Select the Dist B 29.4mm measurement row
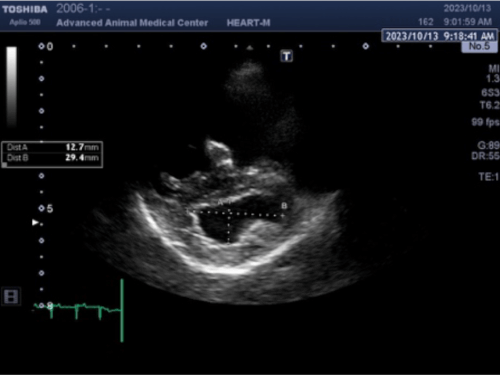 pyautogui.click(x=52, y=158)
